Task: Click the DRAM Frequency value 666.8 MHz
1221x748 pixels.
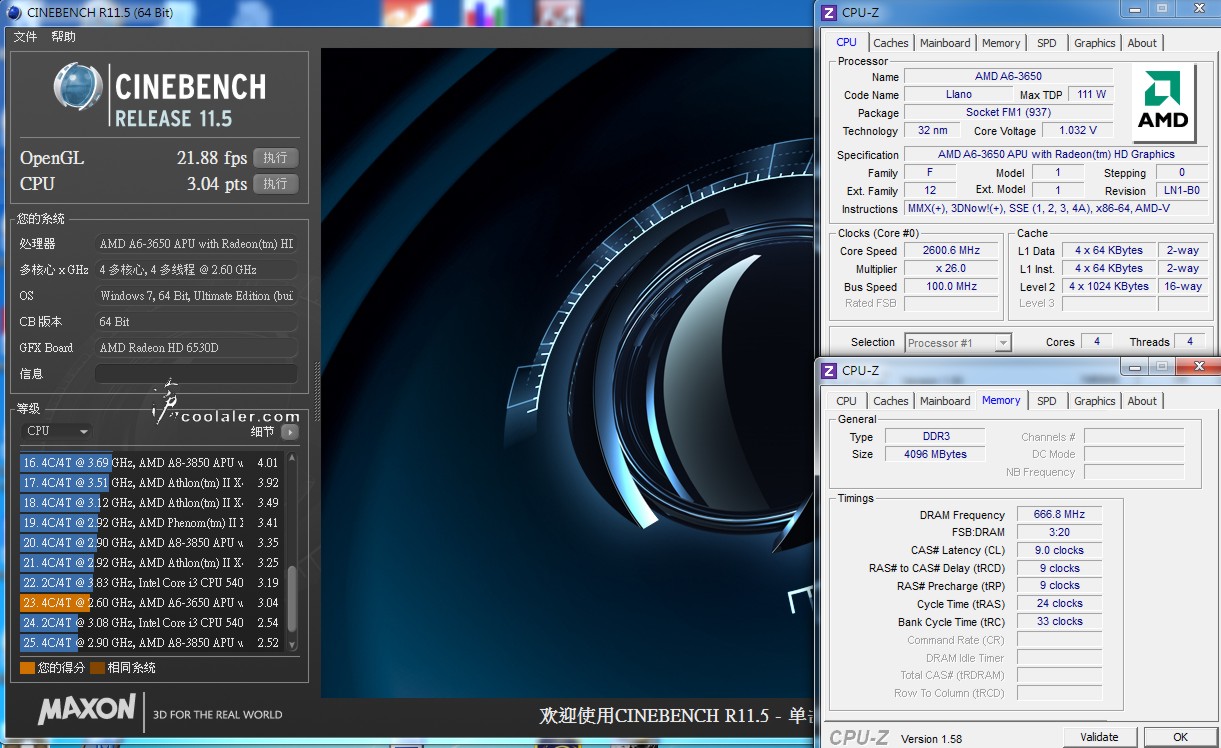Action: point(1059,515)
